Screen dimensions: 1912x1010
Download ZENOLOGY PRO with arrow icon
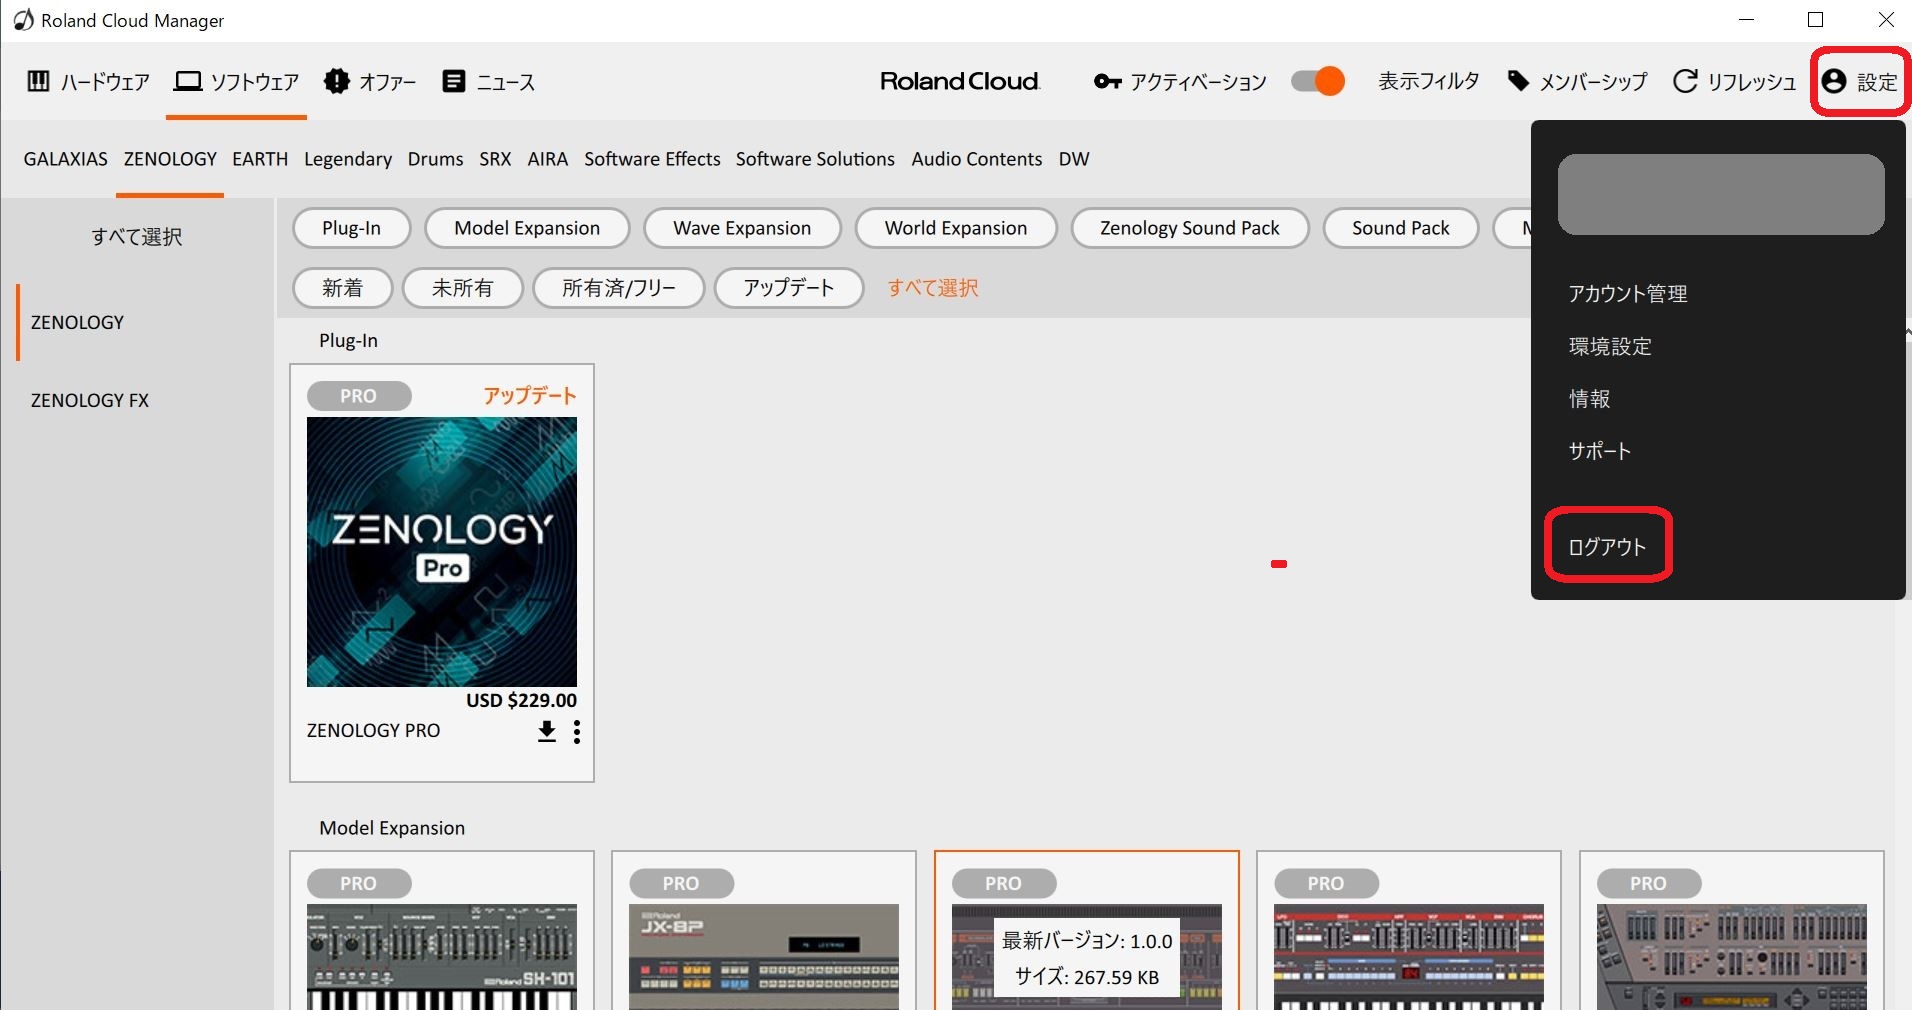pos(546,732)
